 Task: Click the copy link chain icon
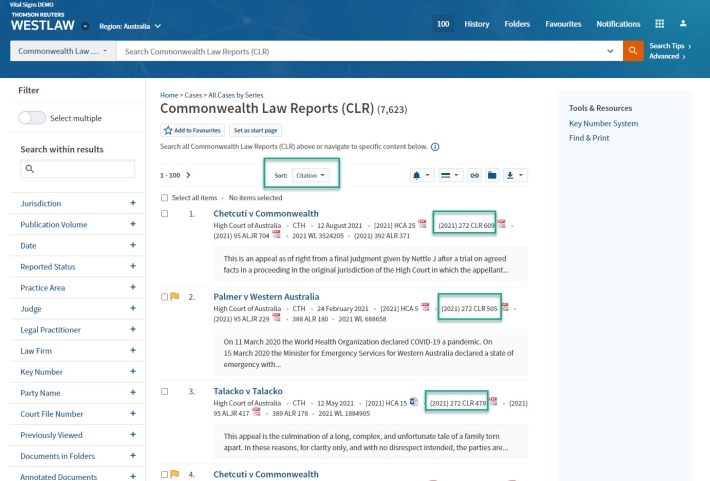(x=475, y=175)
